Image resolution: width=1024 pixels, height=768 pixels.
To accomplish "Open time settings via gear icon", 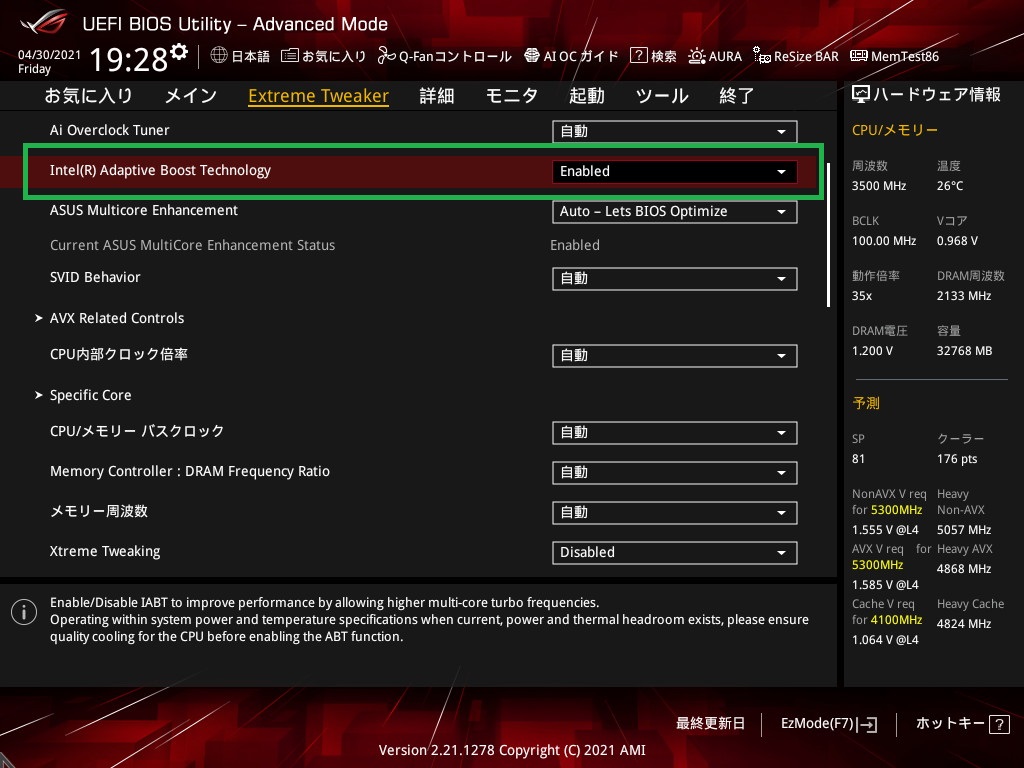I will (x=179, y=52).
